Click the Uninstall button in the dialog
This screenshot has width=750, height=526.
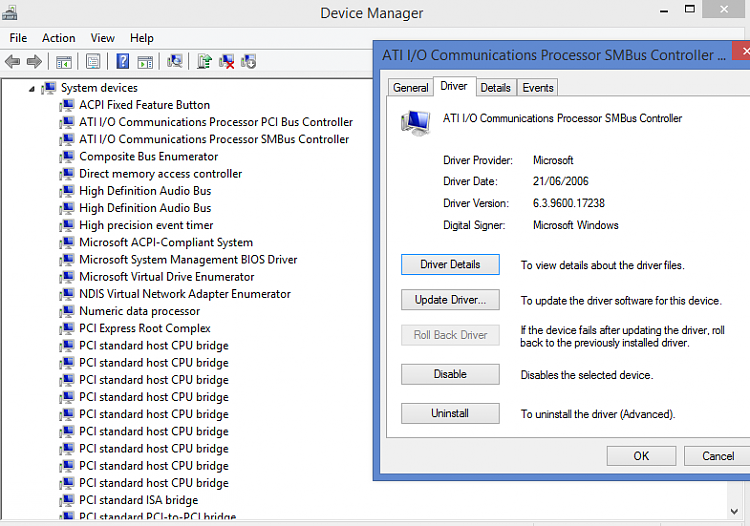click(x=450, y=414)
